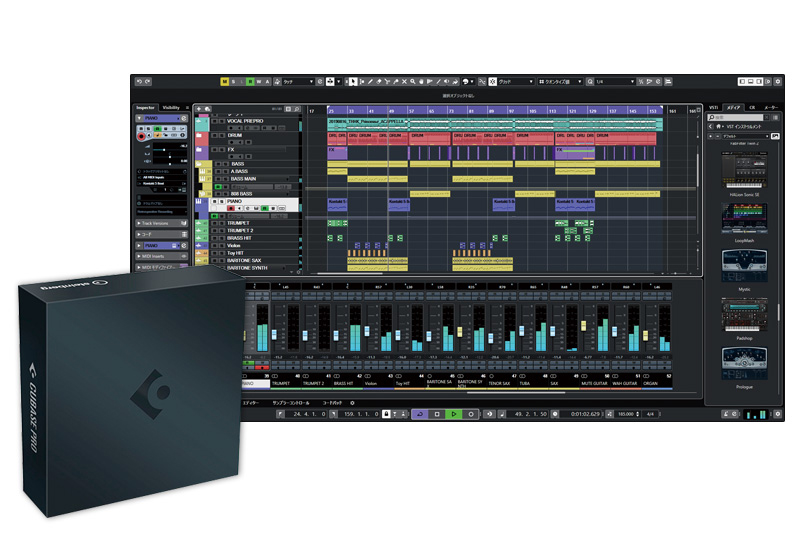Click the transport Stop button

437,414
